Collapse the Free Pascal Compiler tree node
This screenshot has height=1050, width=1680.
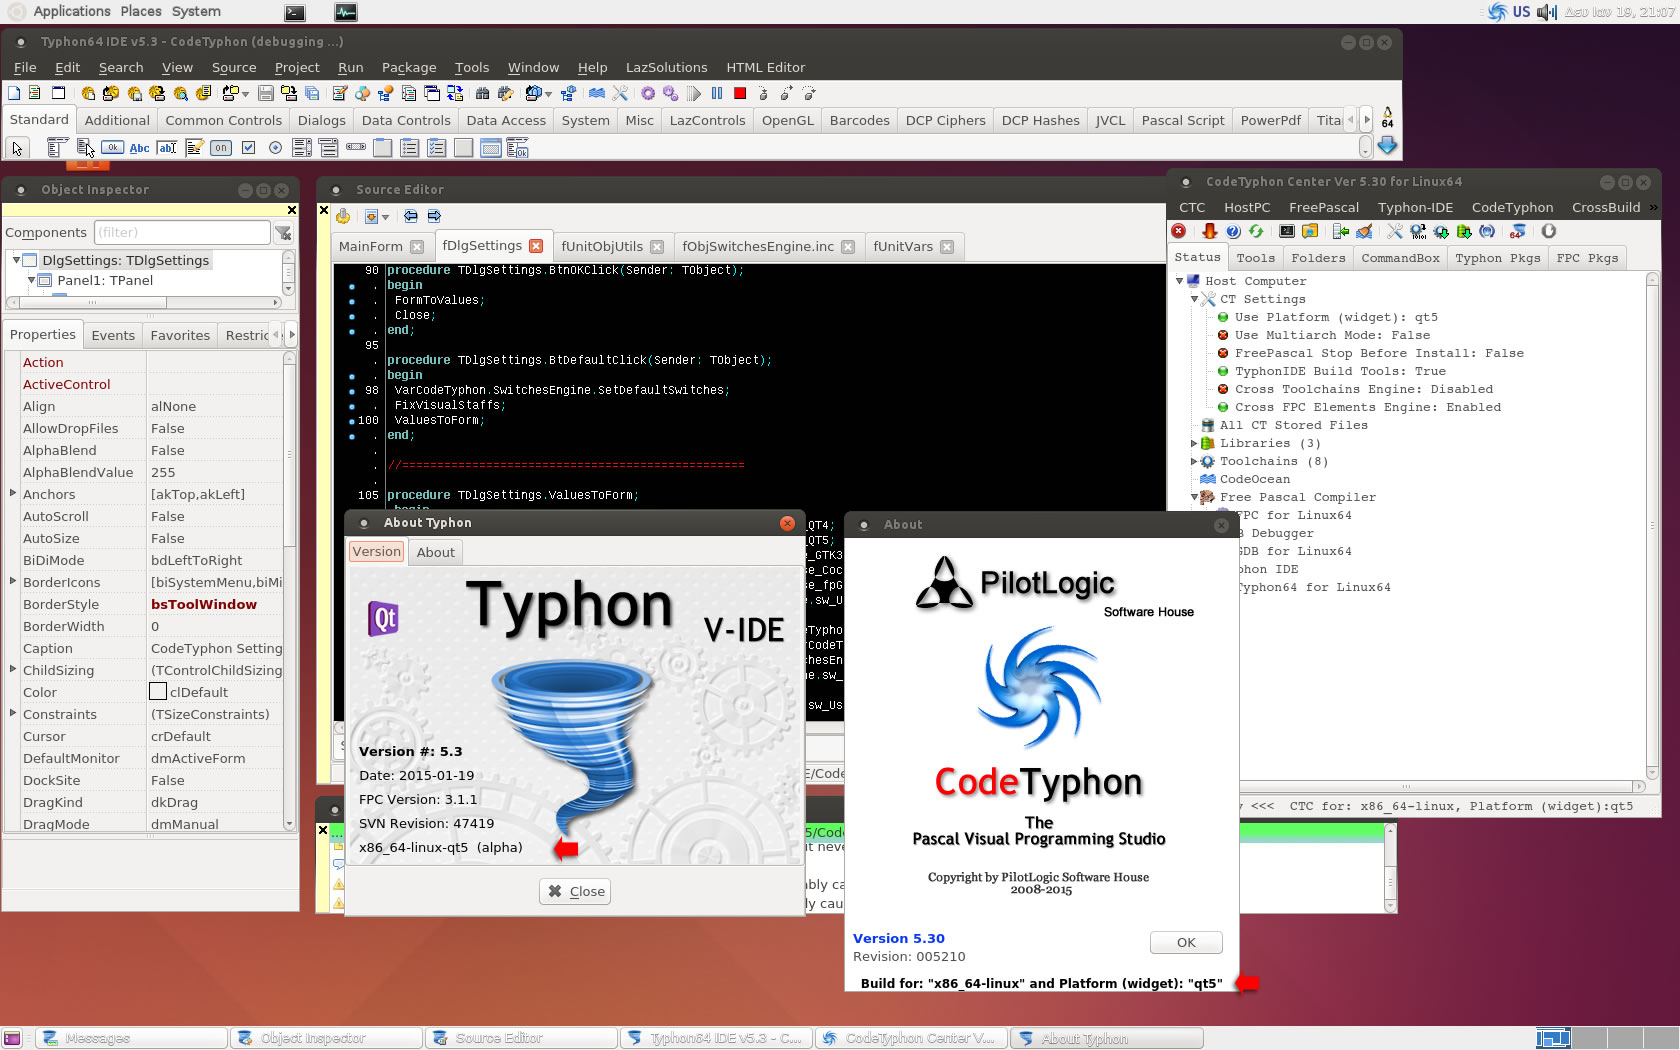(x=1194, y=497)
